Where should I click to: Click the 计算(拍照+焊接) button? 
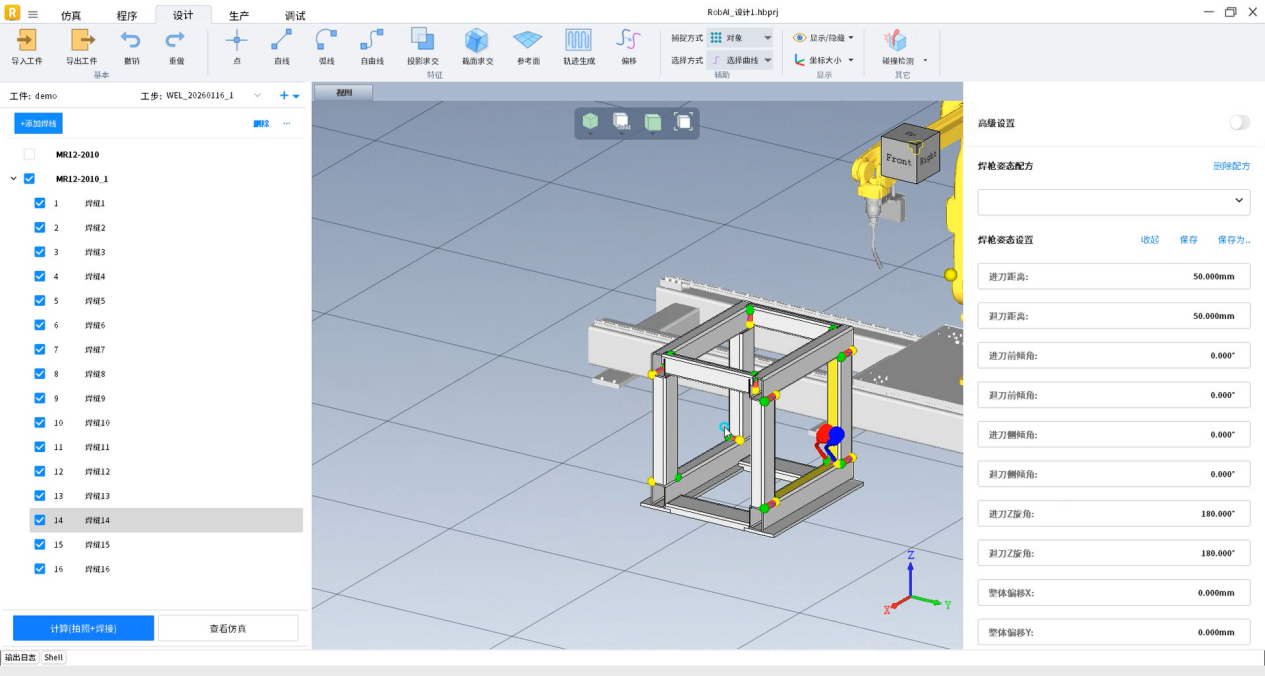83,628
